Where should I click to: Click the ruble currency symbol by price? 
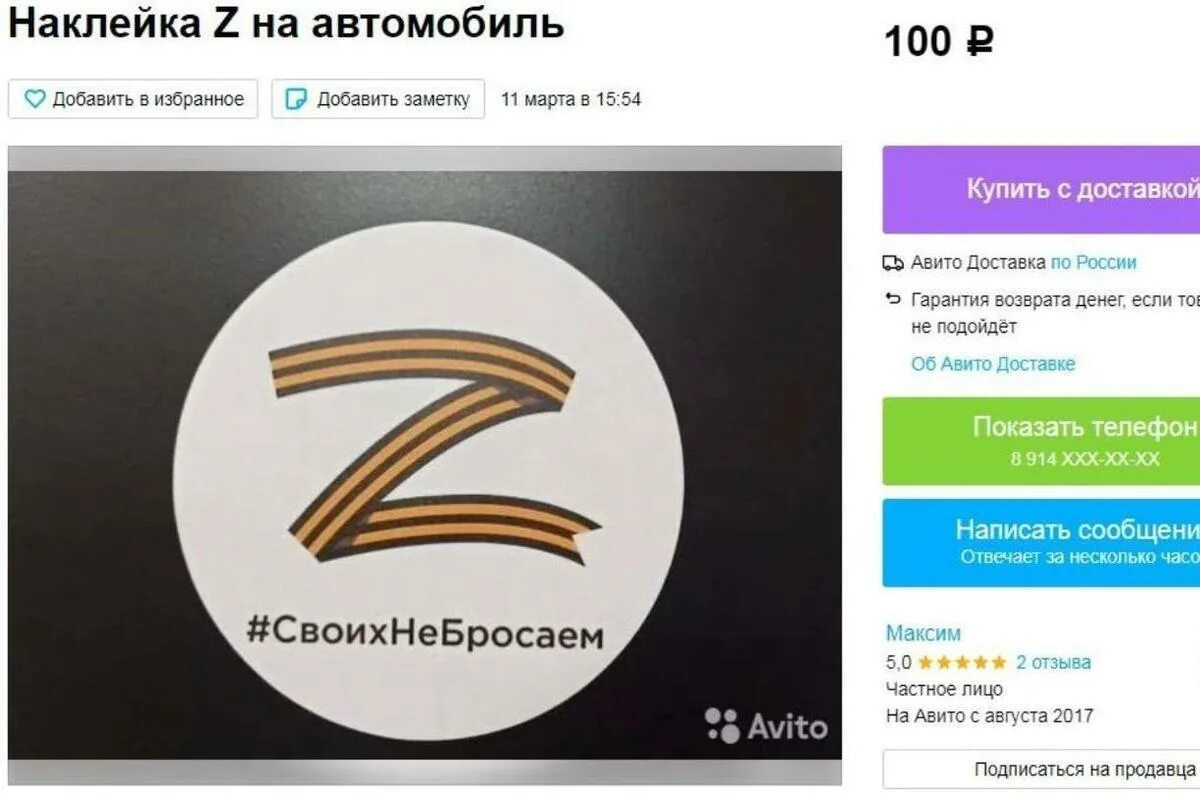pos(979,42)
